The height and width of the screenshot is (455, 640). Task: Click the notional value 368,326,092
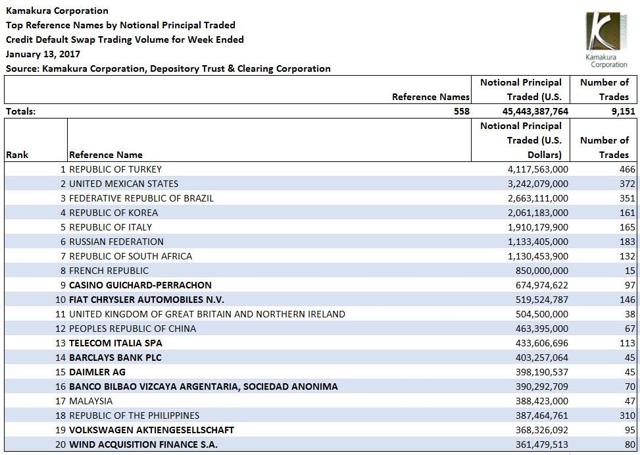click(x=542, y=430)
